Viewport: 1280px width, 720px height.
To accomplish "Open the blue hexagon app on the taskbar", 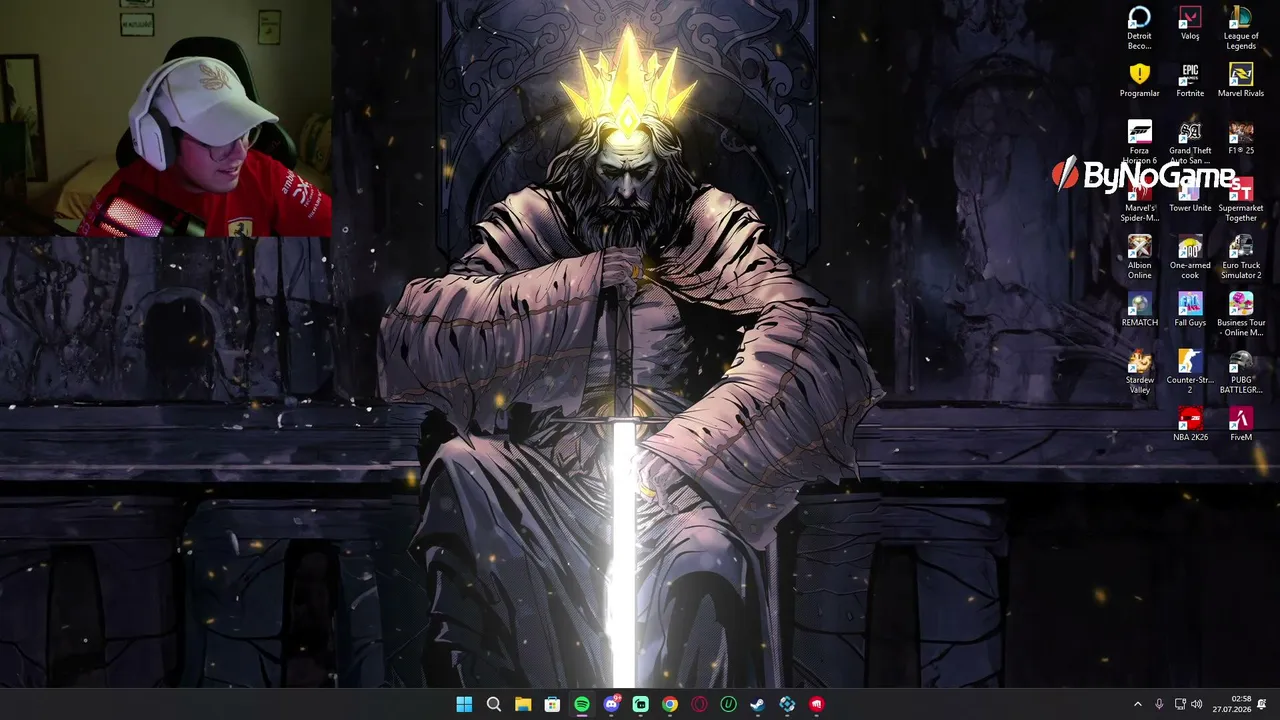I will tap(787, 704).
